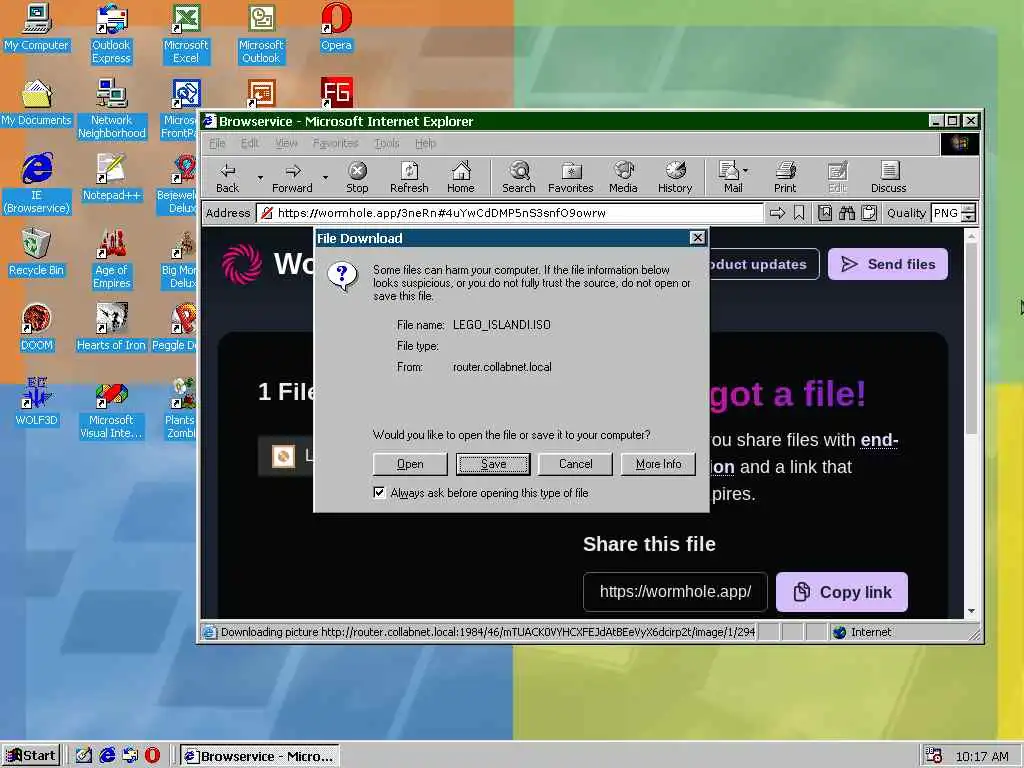Select the Opera desktop icon
The width and height of the screenshot is (1024, 768).
click(x=336, y=27)
